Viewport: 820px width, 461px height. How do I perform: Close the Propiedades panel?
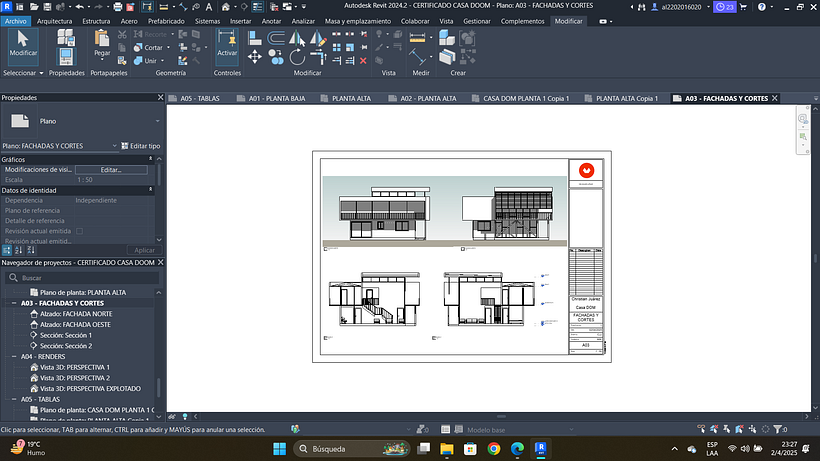tap(161, 98)
